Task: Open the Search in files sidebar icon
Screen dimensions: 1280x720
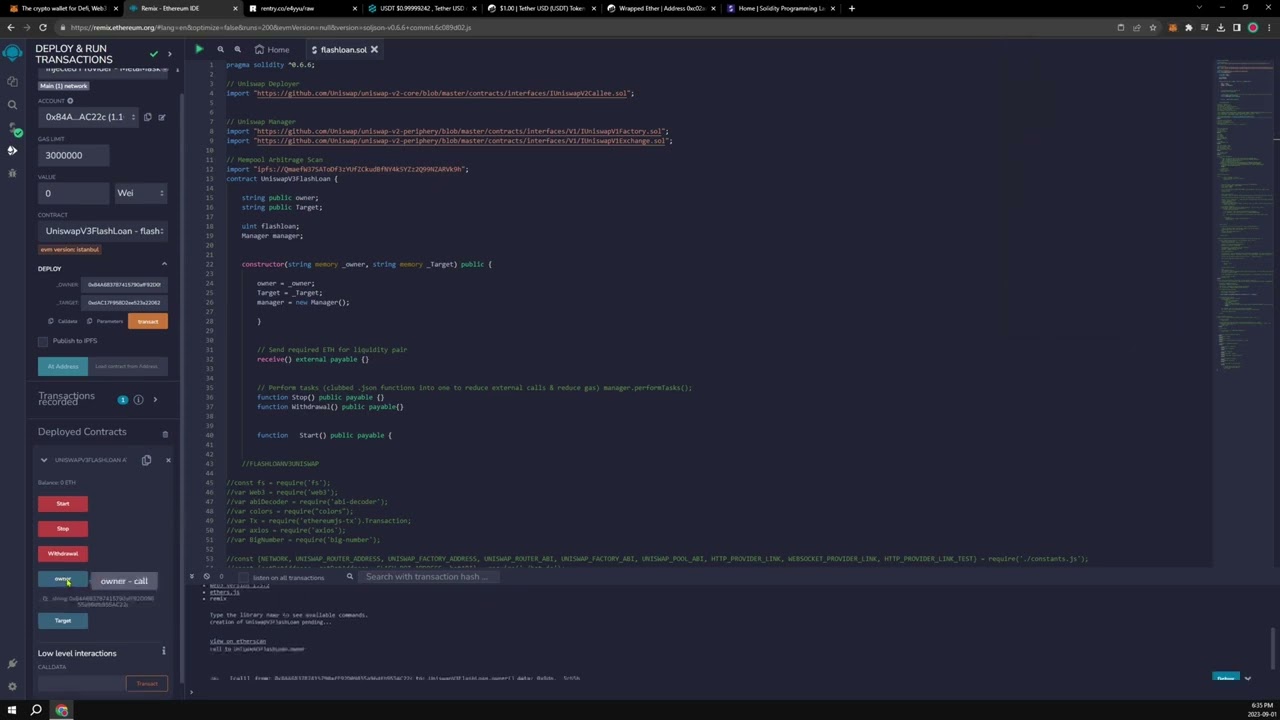Action: point(12,104)
